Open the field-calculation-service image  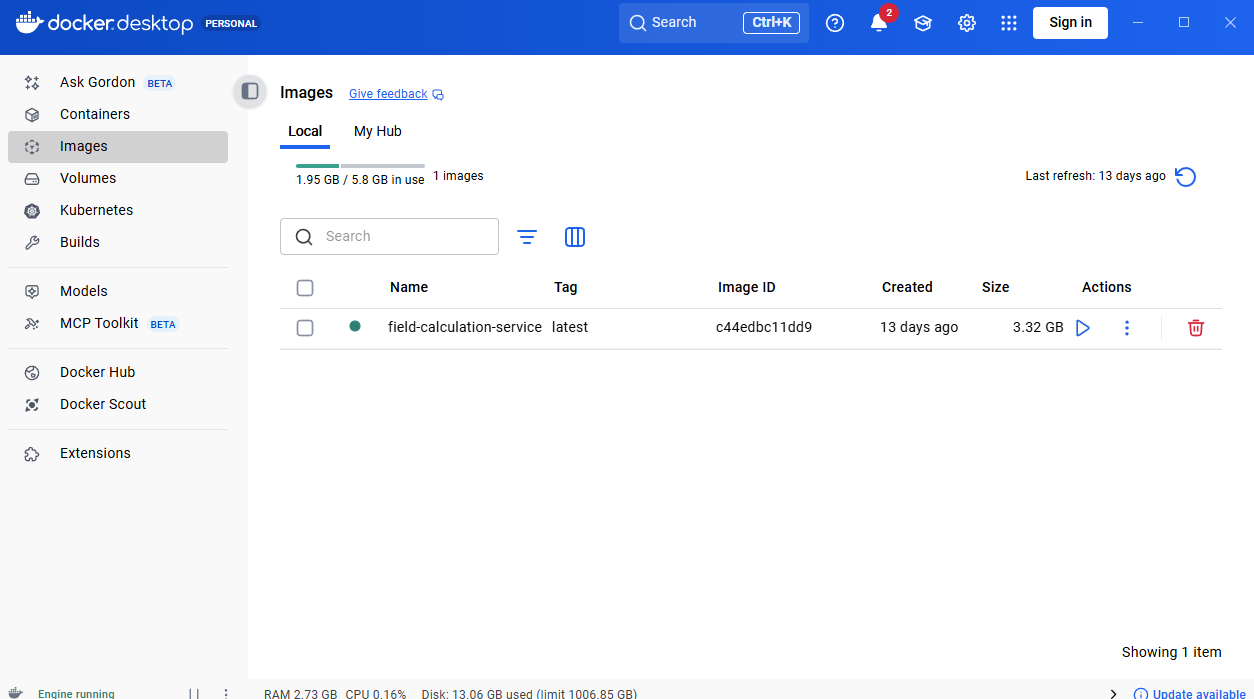pos(465,327)
